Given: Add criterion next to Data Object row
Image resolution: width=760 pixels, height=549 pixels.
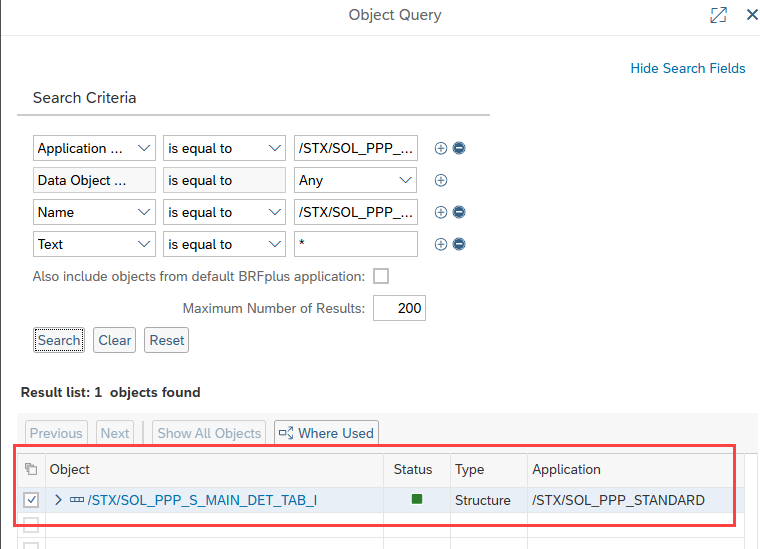Looking at the screenshot, I should pos(441,180).
